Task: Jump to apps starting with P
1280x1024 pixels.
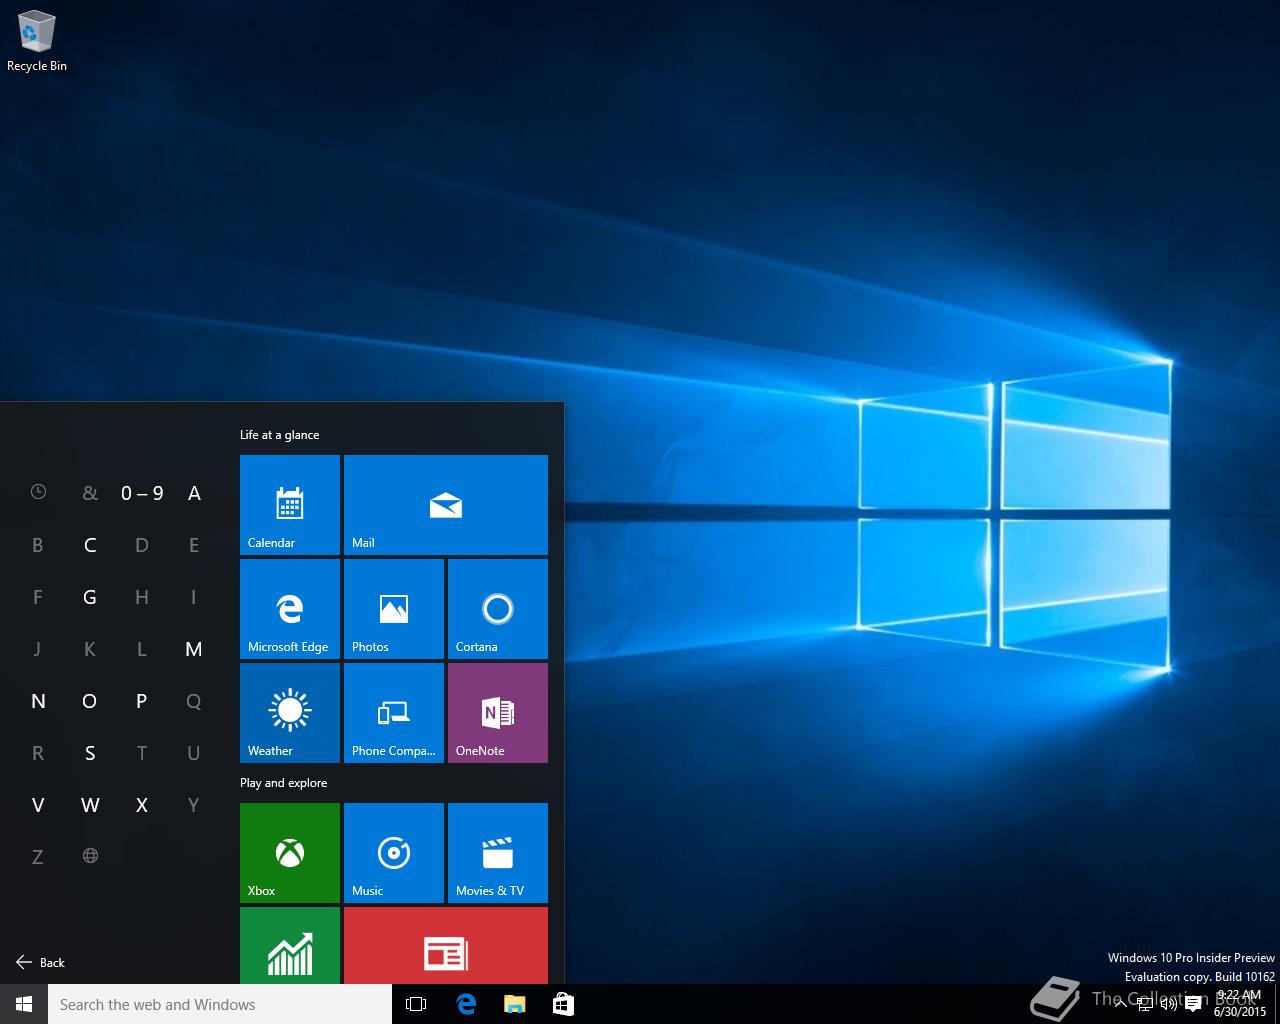Action: coord(142,701)
